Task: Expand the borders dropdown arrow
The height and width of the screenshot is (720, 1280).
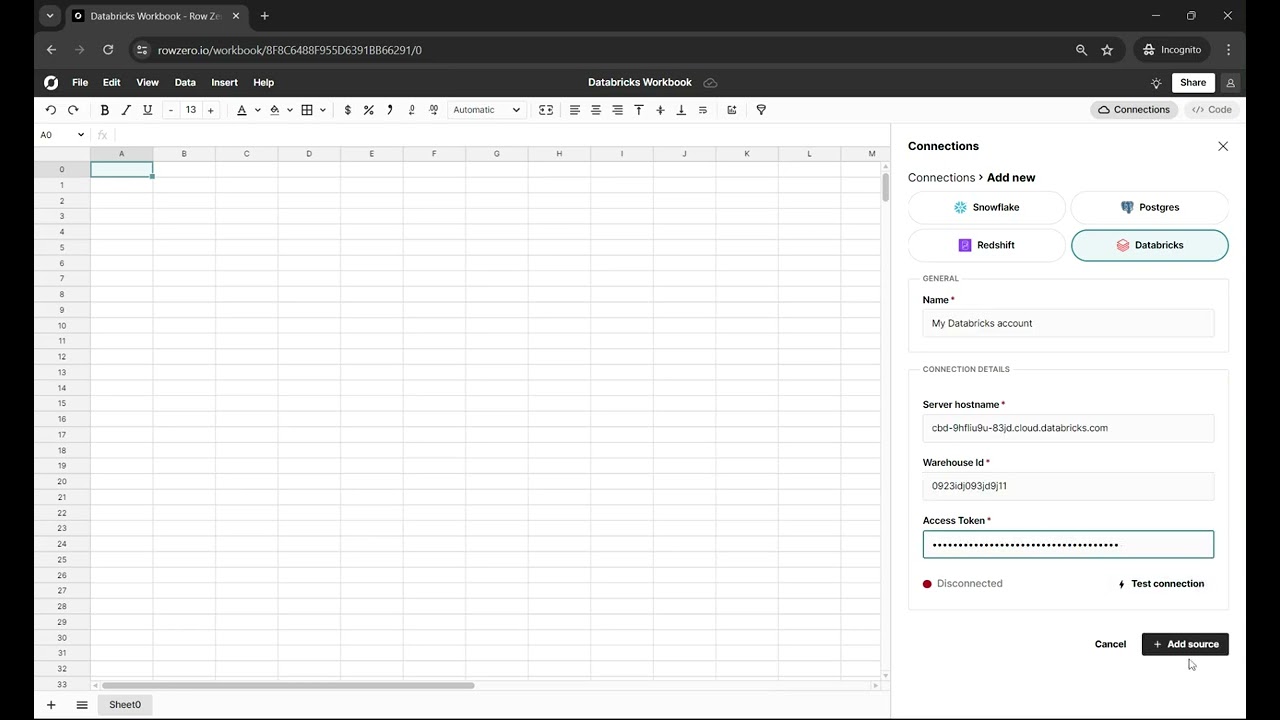Action: 322,110
